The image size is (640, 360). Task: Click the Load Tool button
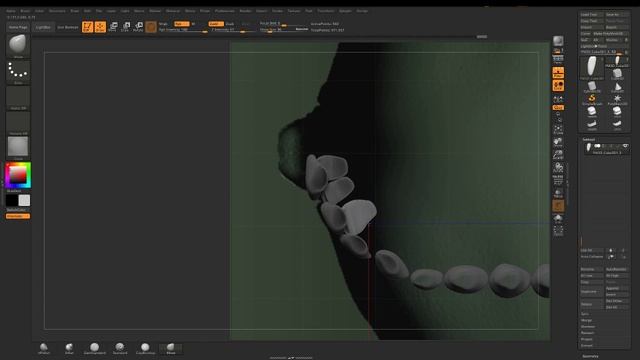pyautogui.click(x=592, y=15)
